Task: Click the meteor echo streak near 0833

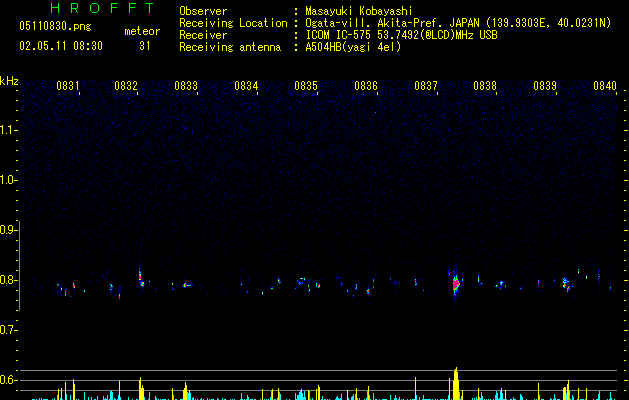Action: click(187, 285)
